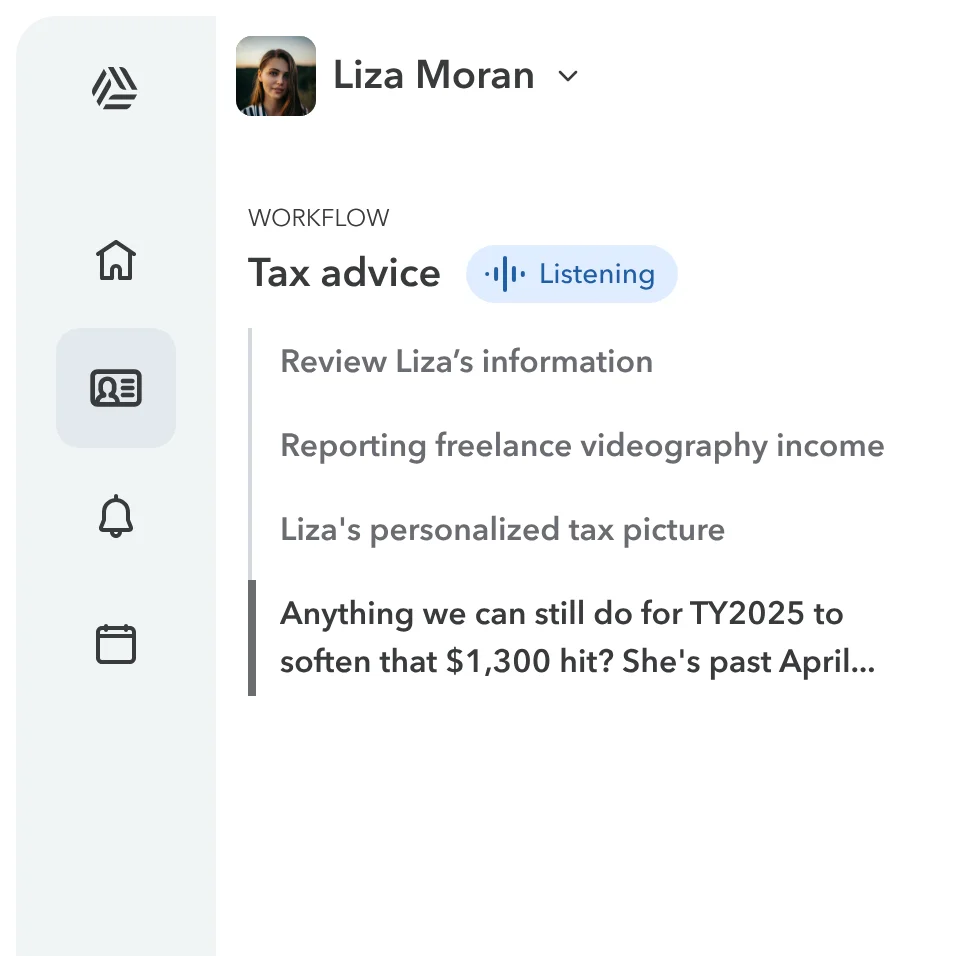This screenshot has width=956, height=956.
Task: Open the calendar icon
Action: [116, 644]
